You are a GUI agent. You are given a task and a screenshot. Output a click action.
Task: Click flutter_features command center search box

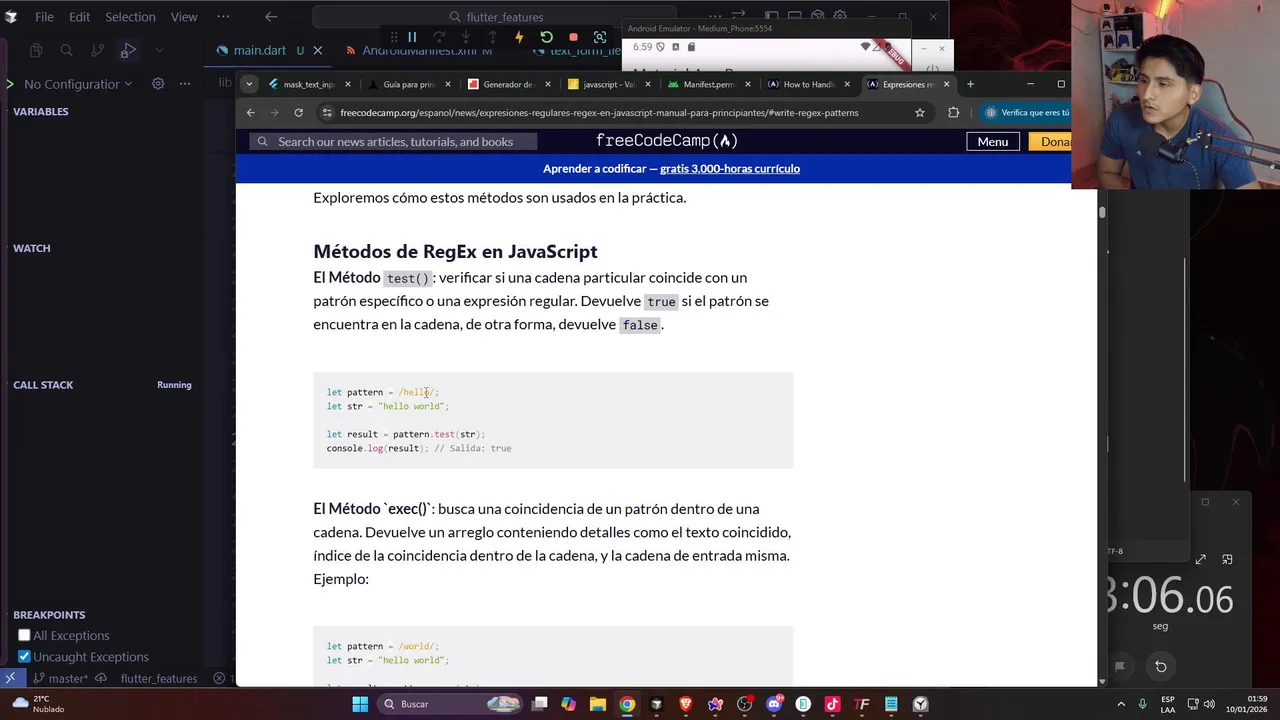click(x=496, y=17)
